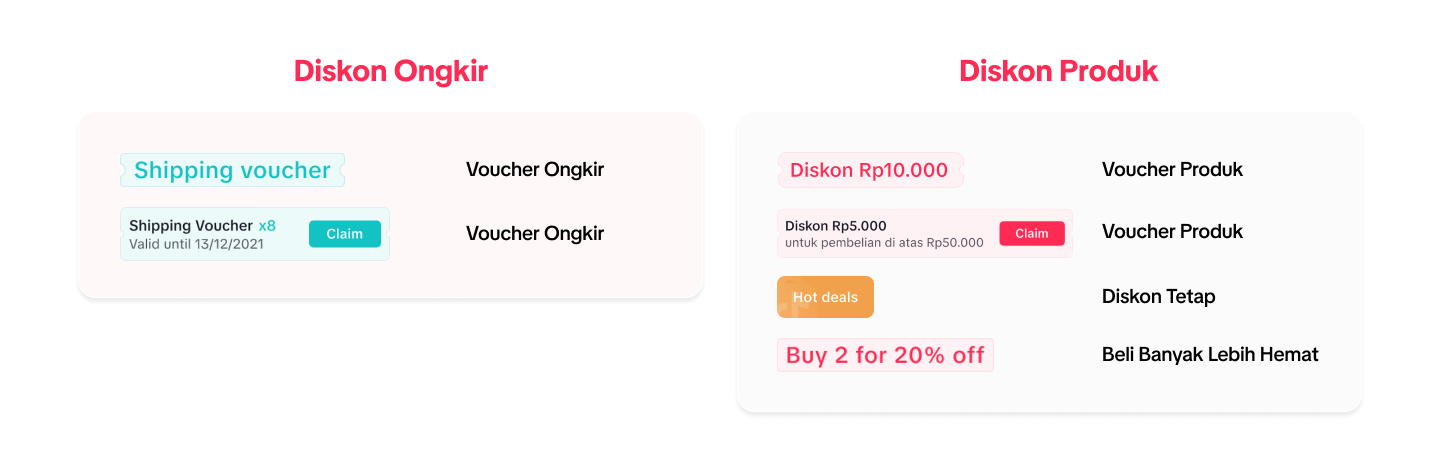Click Voucher Produk label beside the red Claim card

1172,232
